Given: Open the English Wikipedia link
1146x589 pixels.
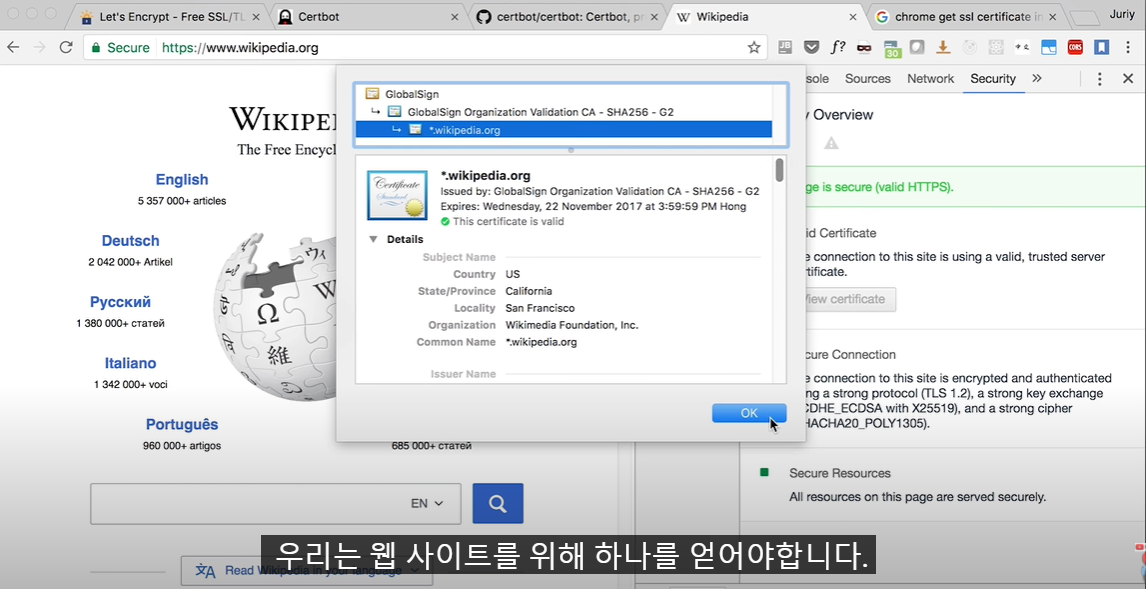Looking at the screenshot, I should click(182, 180).
